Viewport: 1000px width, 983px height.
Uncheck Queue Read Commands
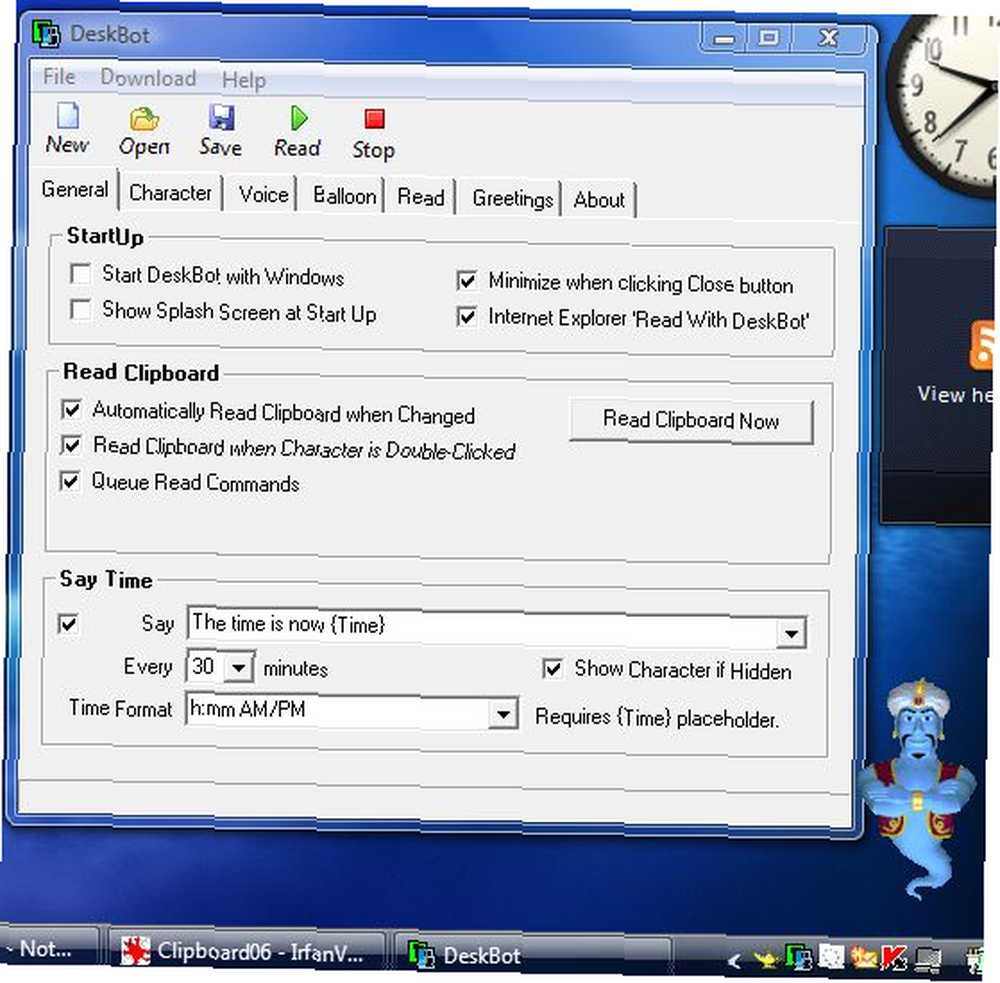coord(70,480)
